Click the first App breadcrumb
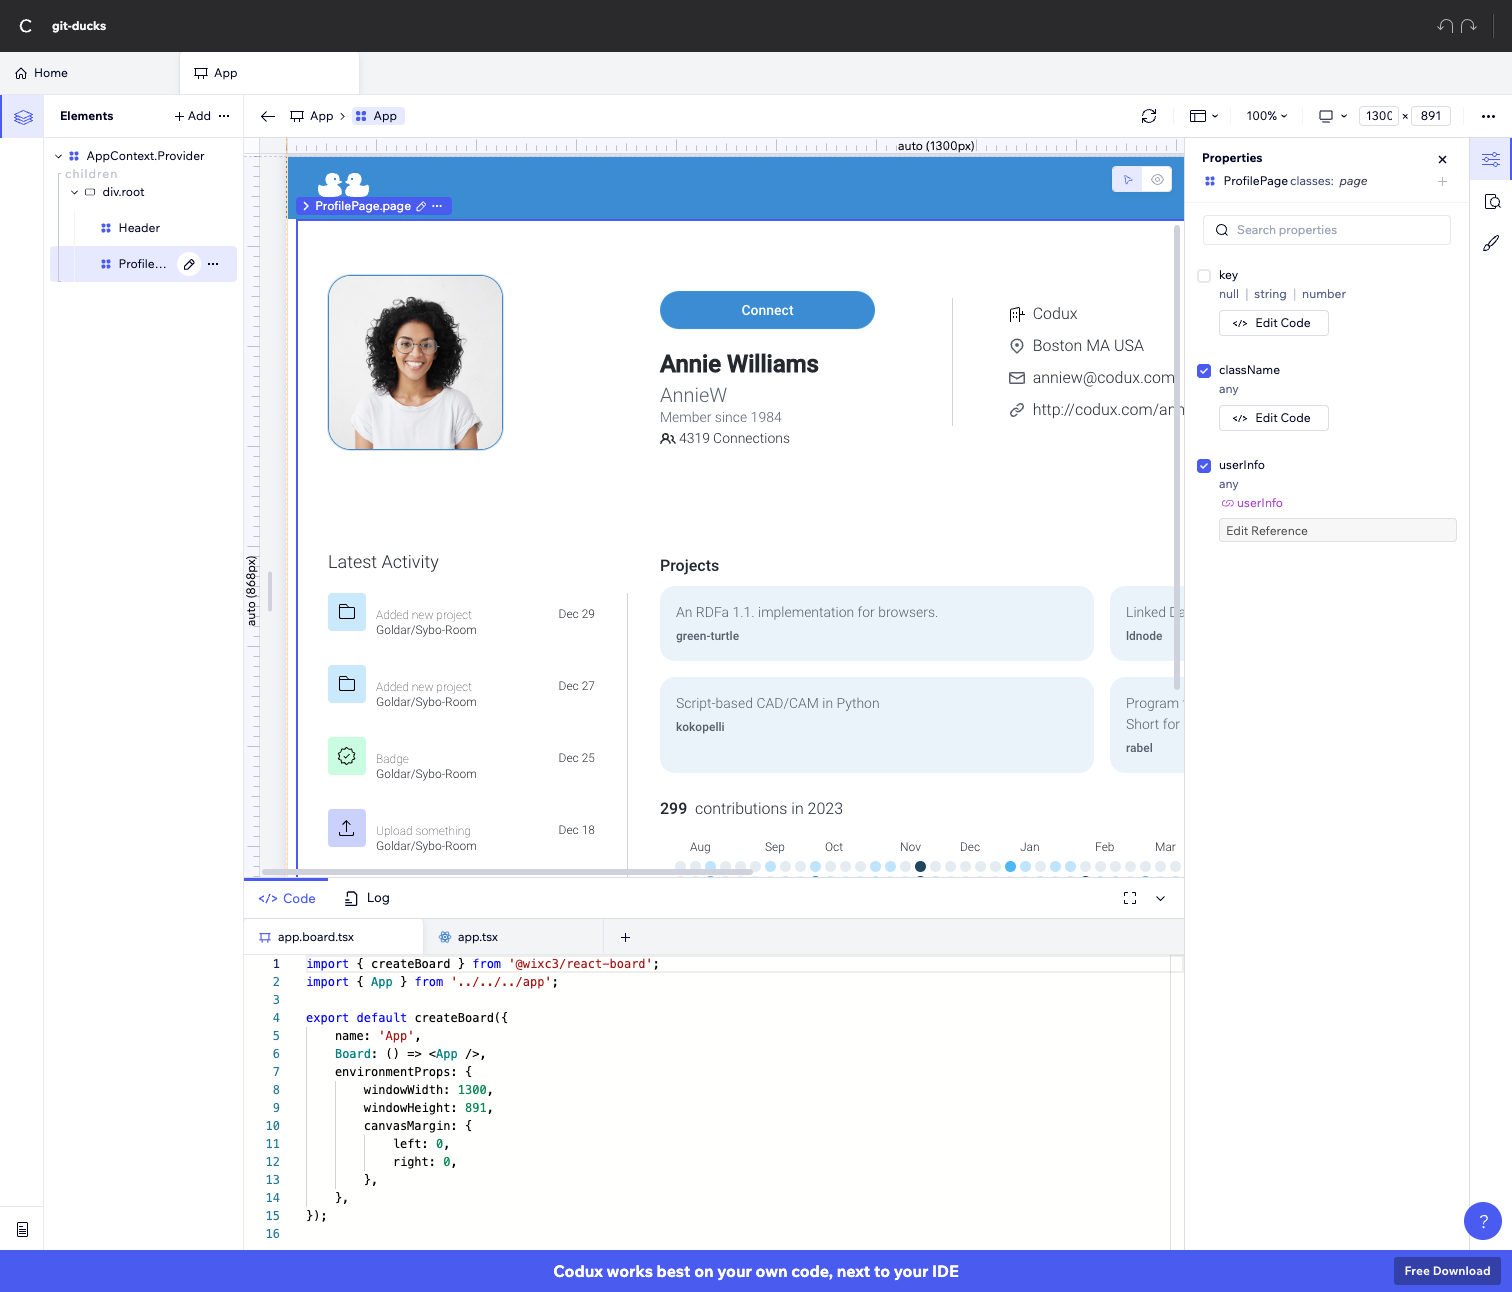 point(311,116)
